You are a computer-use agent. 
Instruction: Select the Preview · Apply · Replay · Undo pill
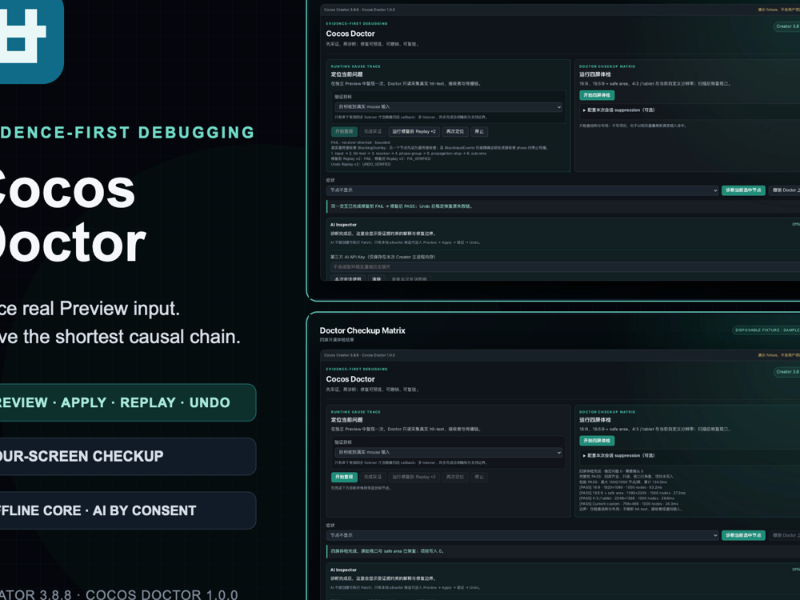point(128,403)
